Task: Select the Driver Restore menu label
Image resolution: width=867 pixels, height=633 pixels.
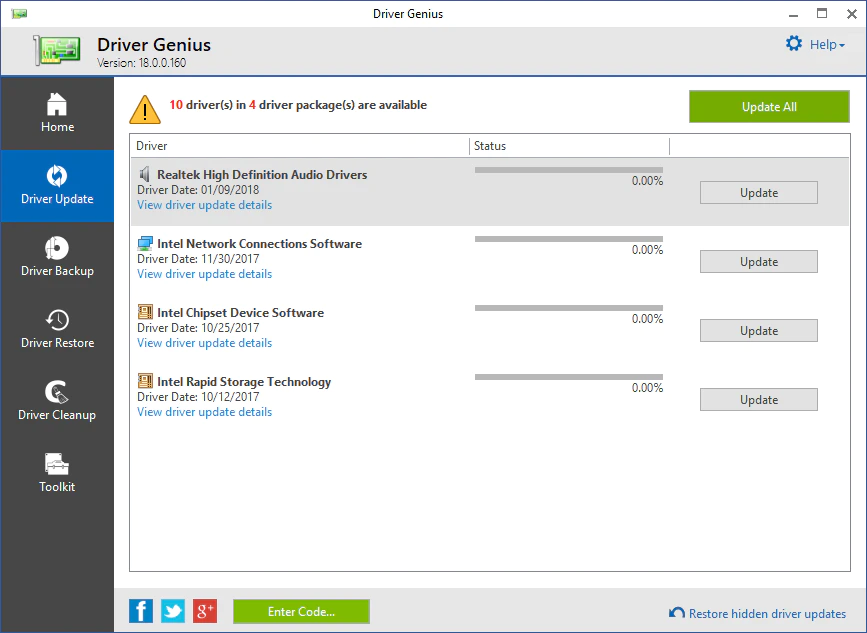Action: [x=58, y=343]
